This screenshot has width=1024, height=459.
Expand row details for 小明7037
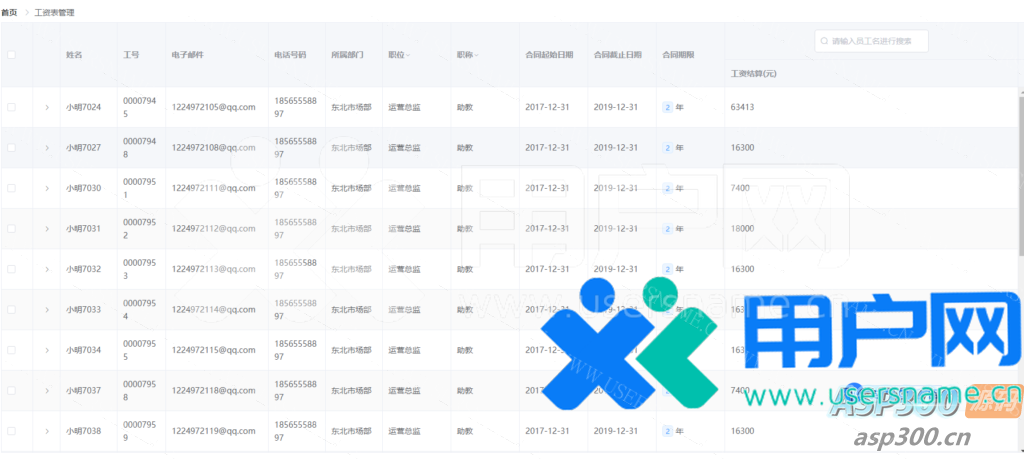click(46, 390)
